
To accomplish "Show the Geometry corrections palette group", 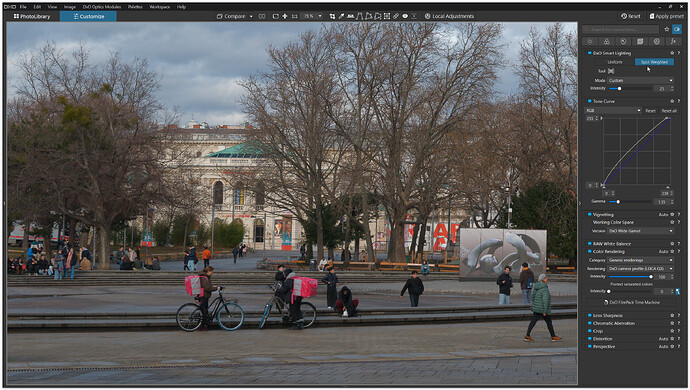I will coord(640,41).
